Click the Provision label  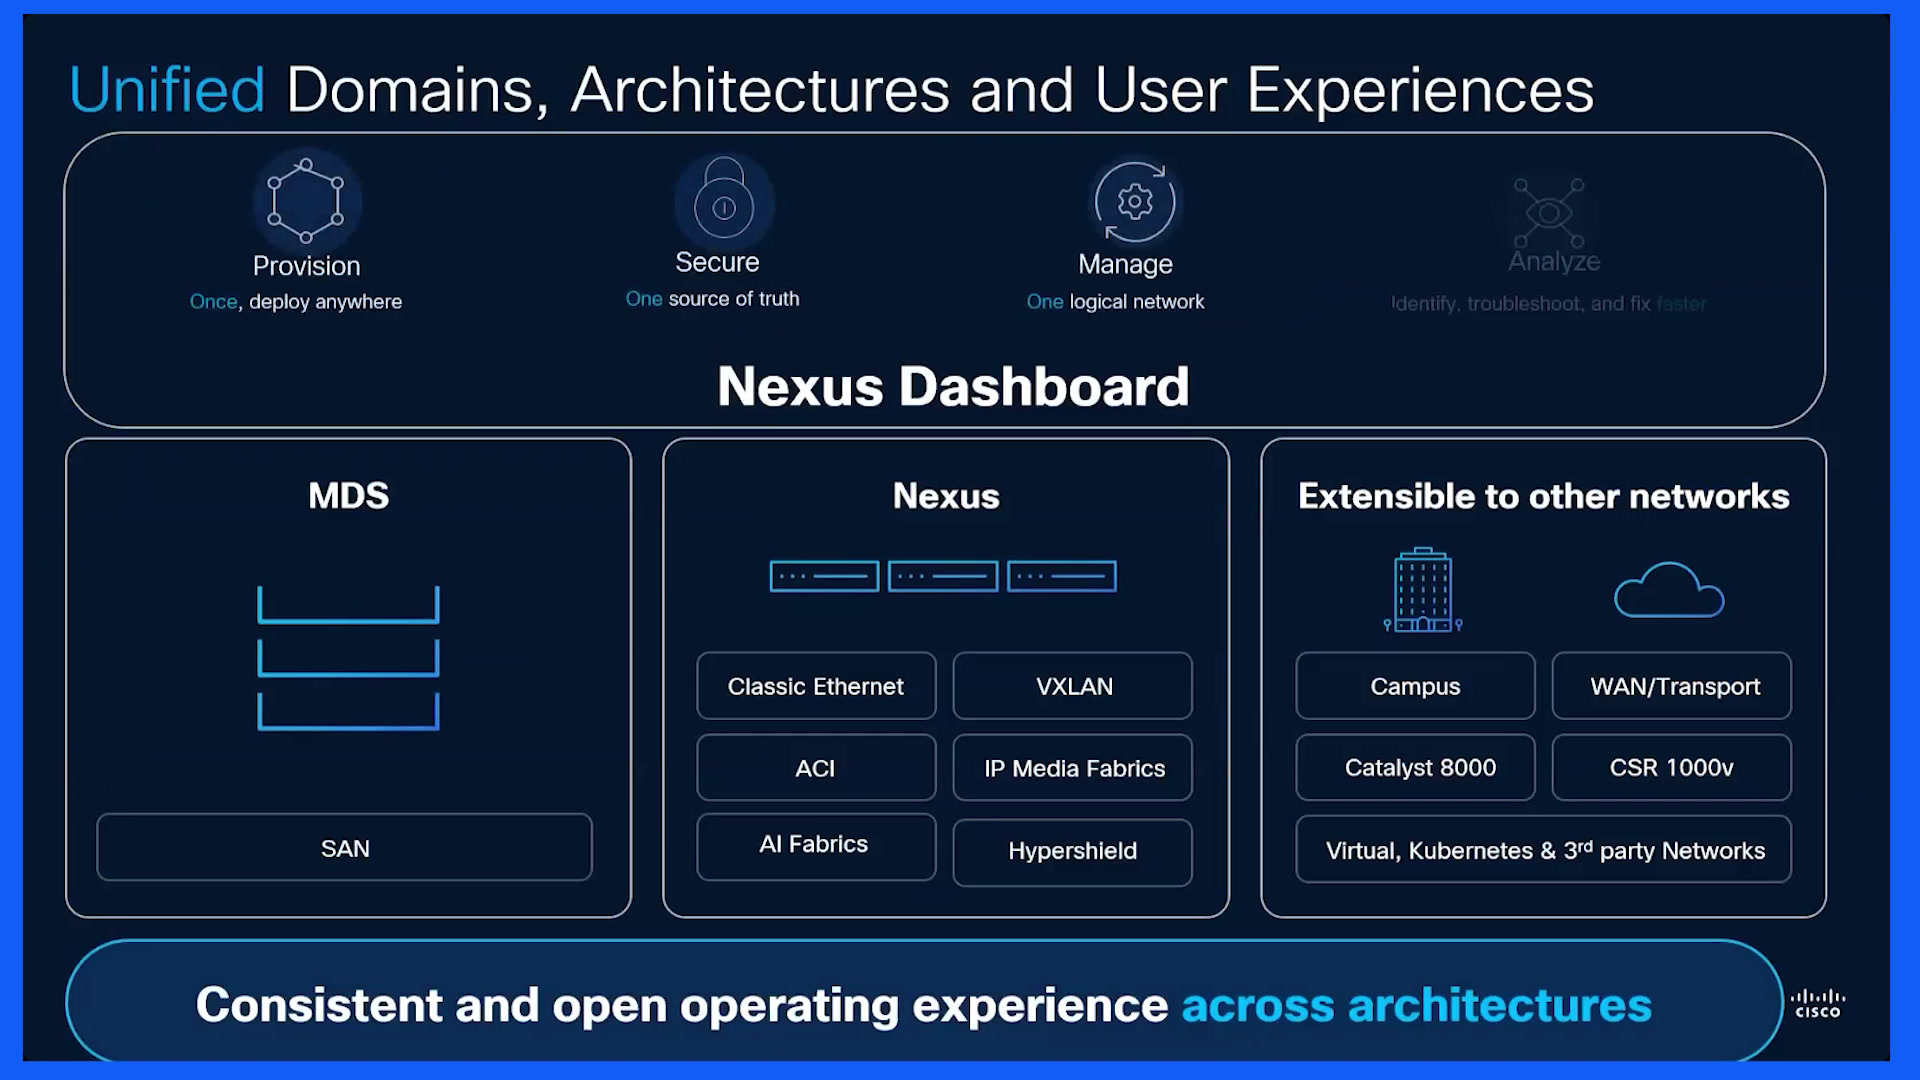[x=306, y=266]
